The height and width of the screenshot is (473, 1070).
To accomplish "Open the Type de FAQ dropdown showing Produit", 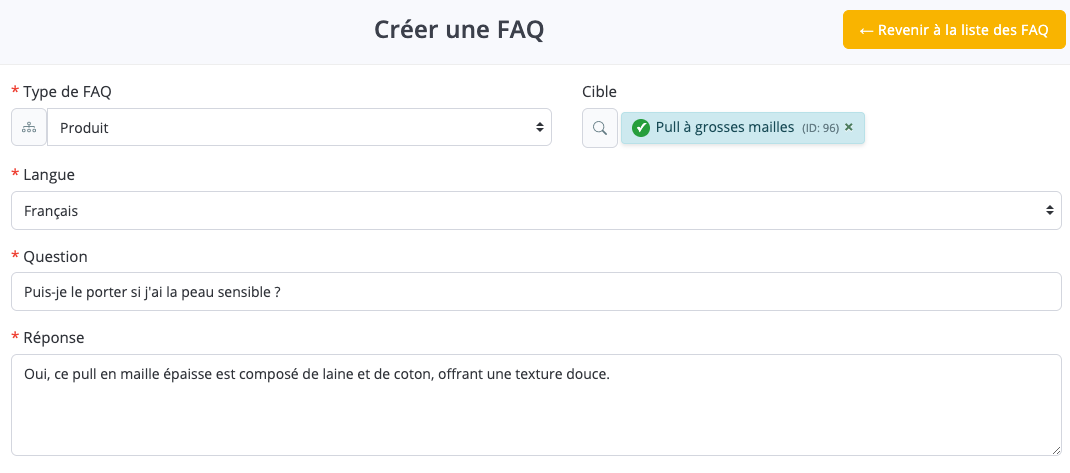I will tap(298, 128).
